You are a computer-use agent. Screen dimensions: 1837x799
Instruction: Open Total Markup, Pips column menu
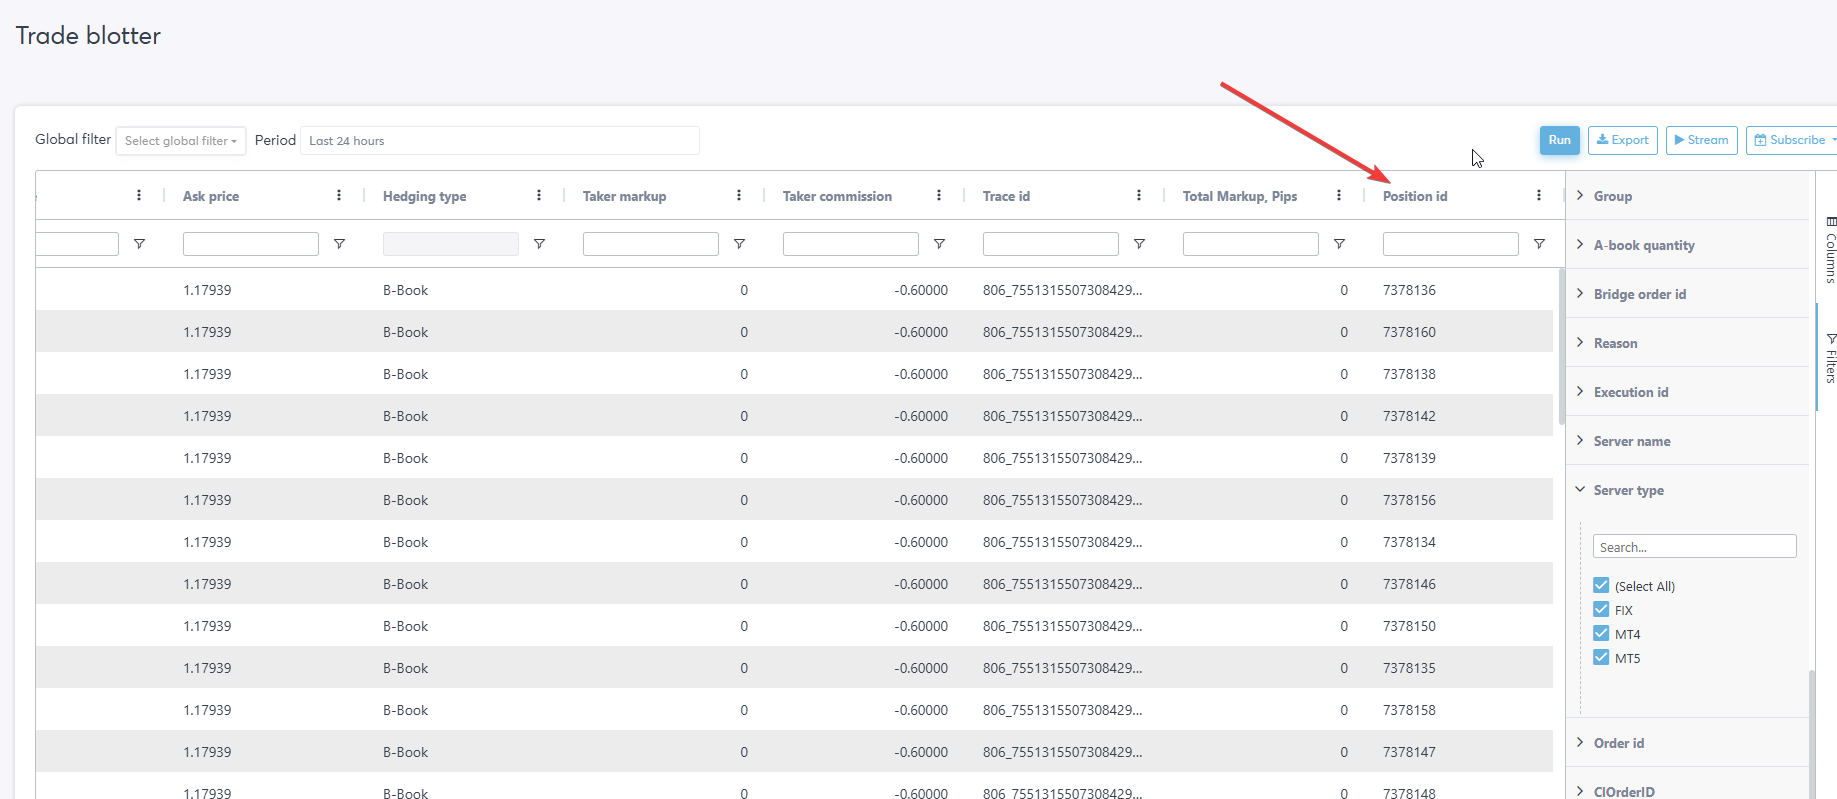click(1339, 196)
